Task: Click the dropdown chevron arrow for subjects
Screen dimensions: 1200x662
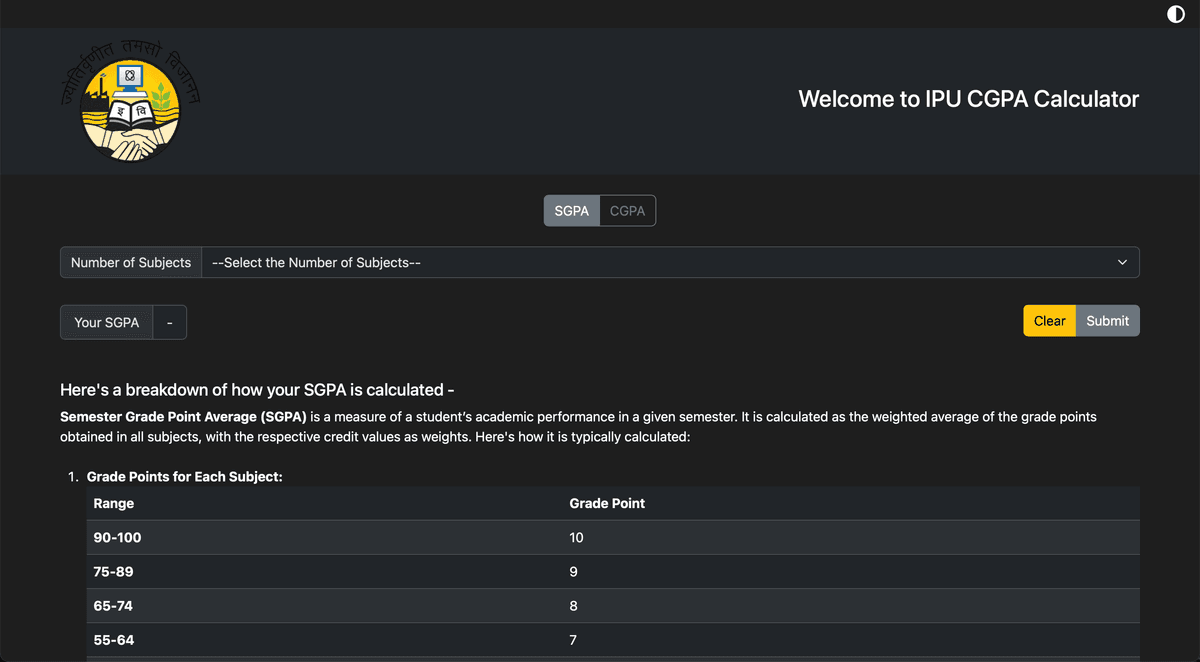Action: (1122, 263)
